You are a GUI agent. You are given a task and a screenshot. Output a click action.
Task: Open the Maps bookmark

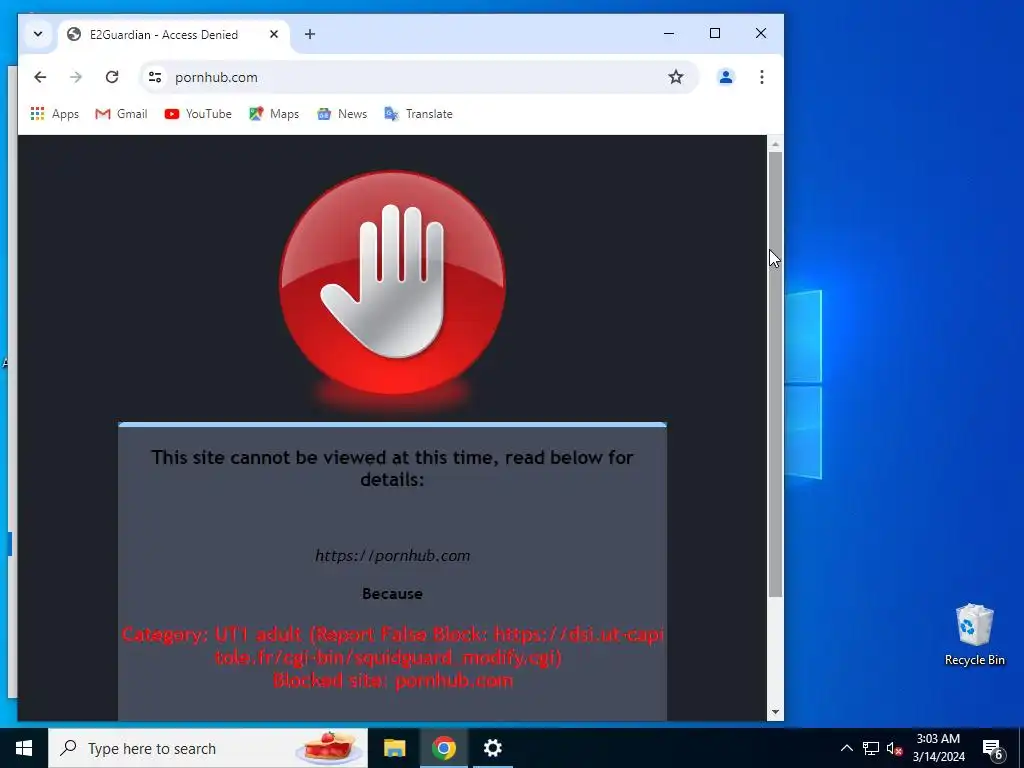tap(274, 114)
